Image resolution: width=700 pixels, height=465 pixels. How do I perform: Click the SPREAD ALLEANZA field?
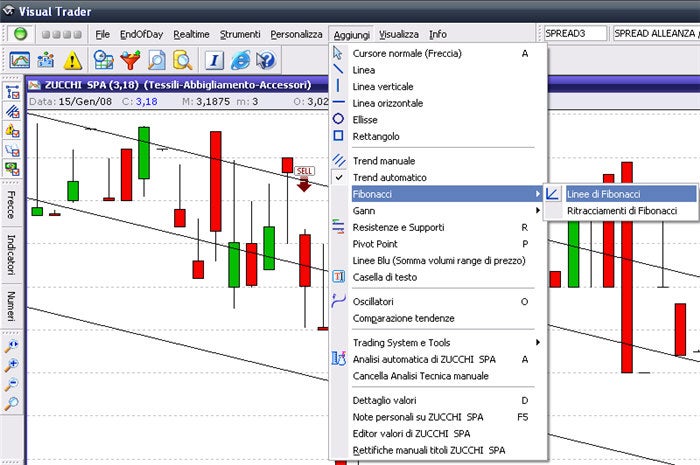tap(656, 33)
